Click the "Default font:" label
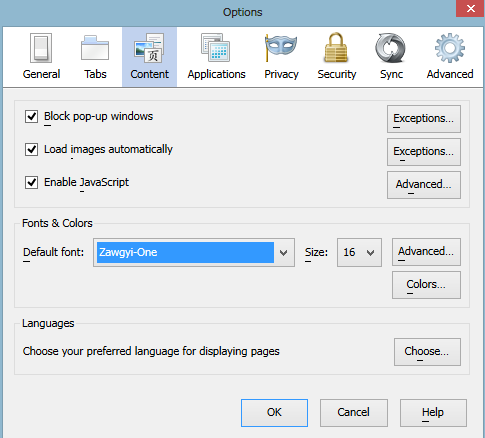485x438 pixels. click(53, 252)
